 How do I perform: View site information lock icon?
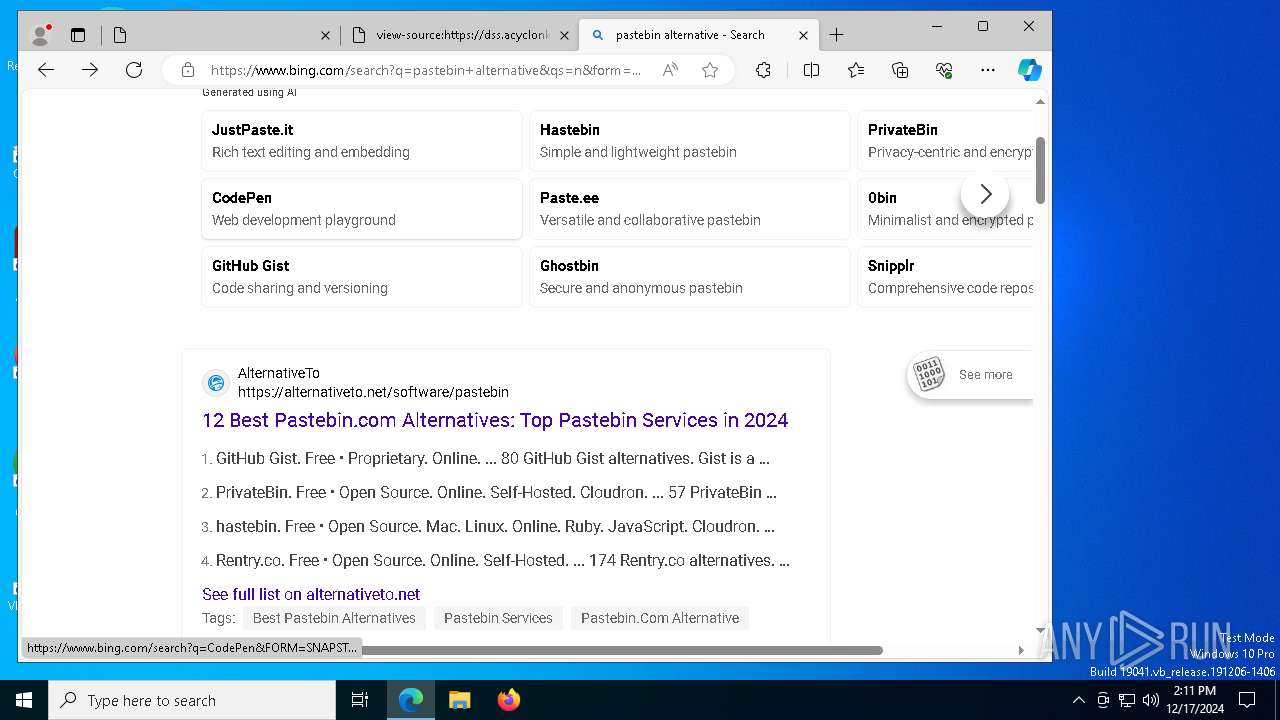pyautogui.click(x=187, y=70)
